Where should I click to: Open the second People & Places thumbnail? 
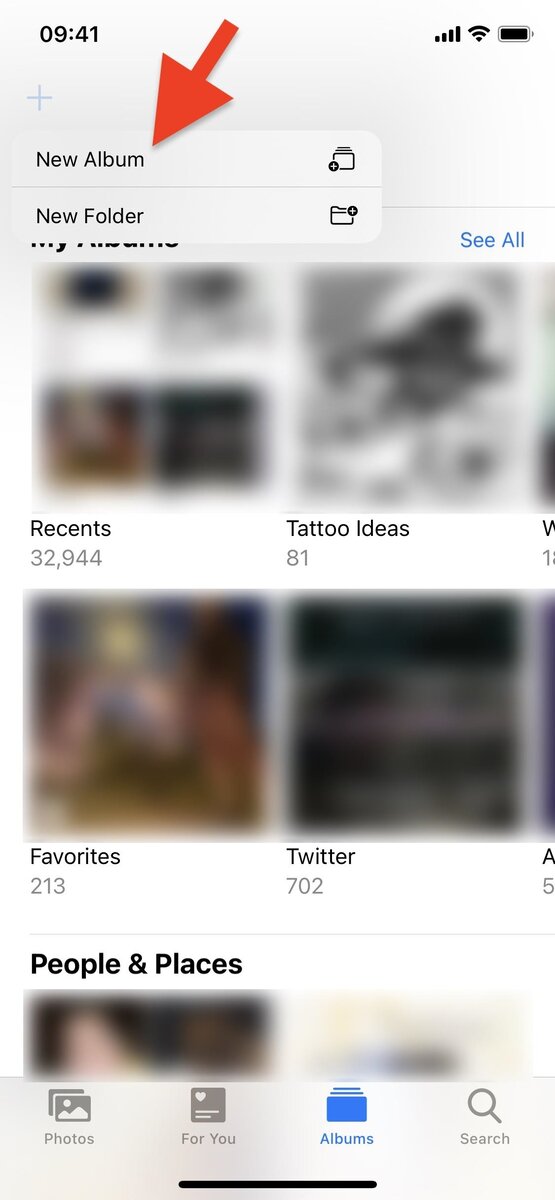(x=406, y=1036)
